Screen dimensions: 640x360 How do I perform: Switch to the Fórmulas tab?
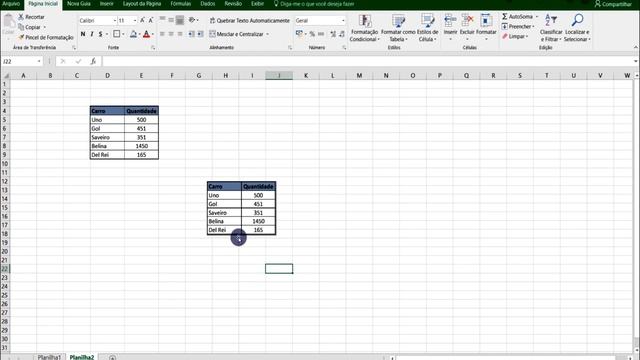181,4
